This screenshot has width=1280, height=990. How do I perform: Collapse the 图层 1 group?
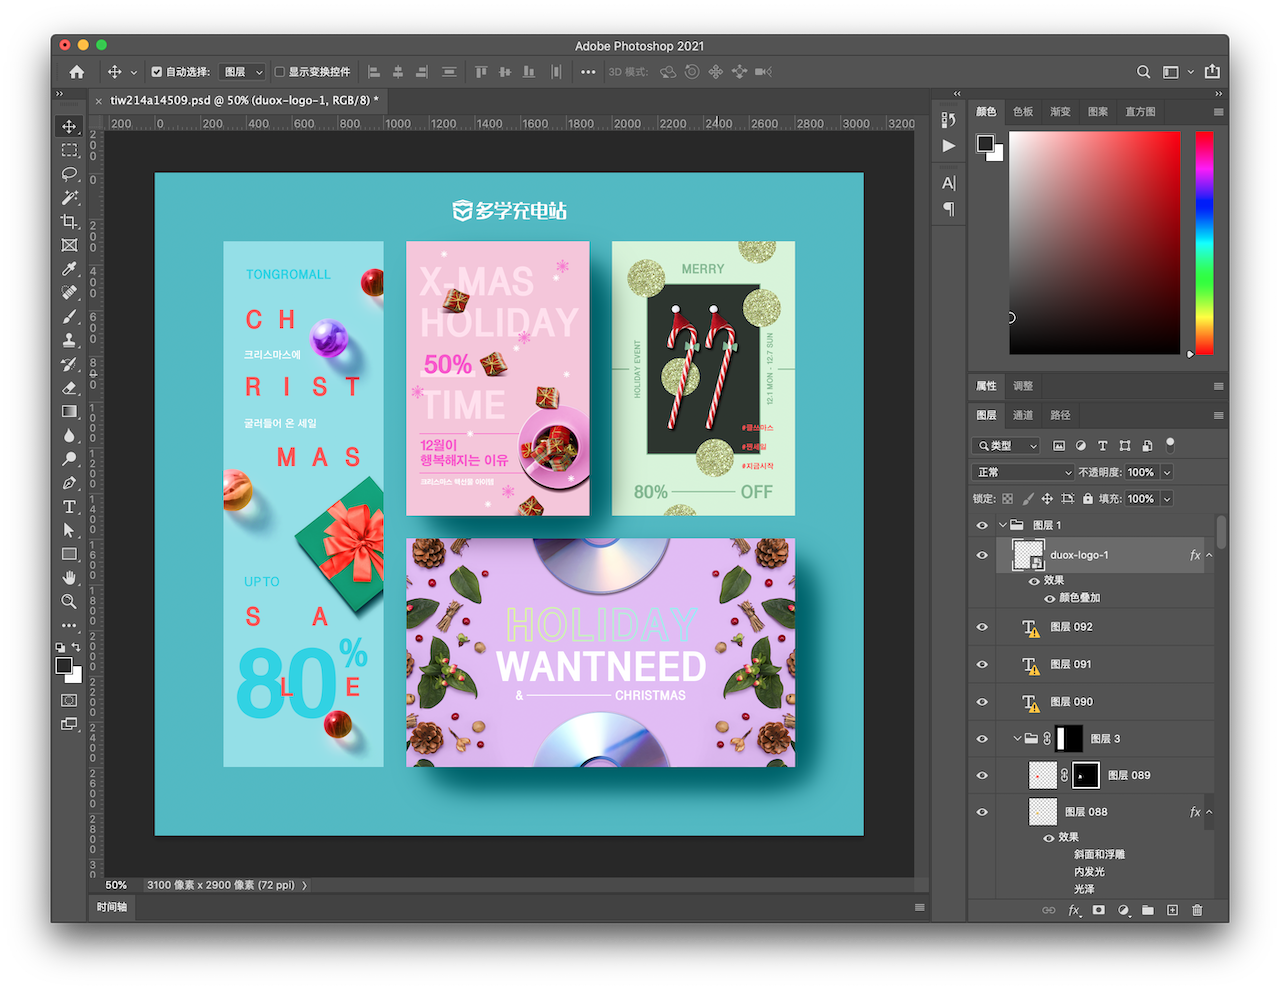(x=1003, y=525)
